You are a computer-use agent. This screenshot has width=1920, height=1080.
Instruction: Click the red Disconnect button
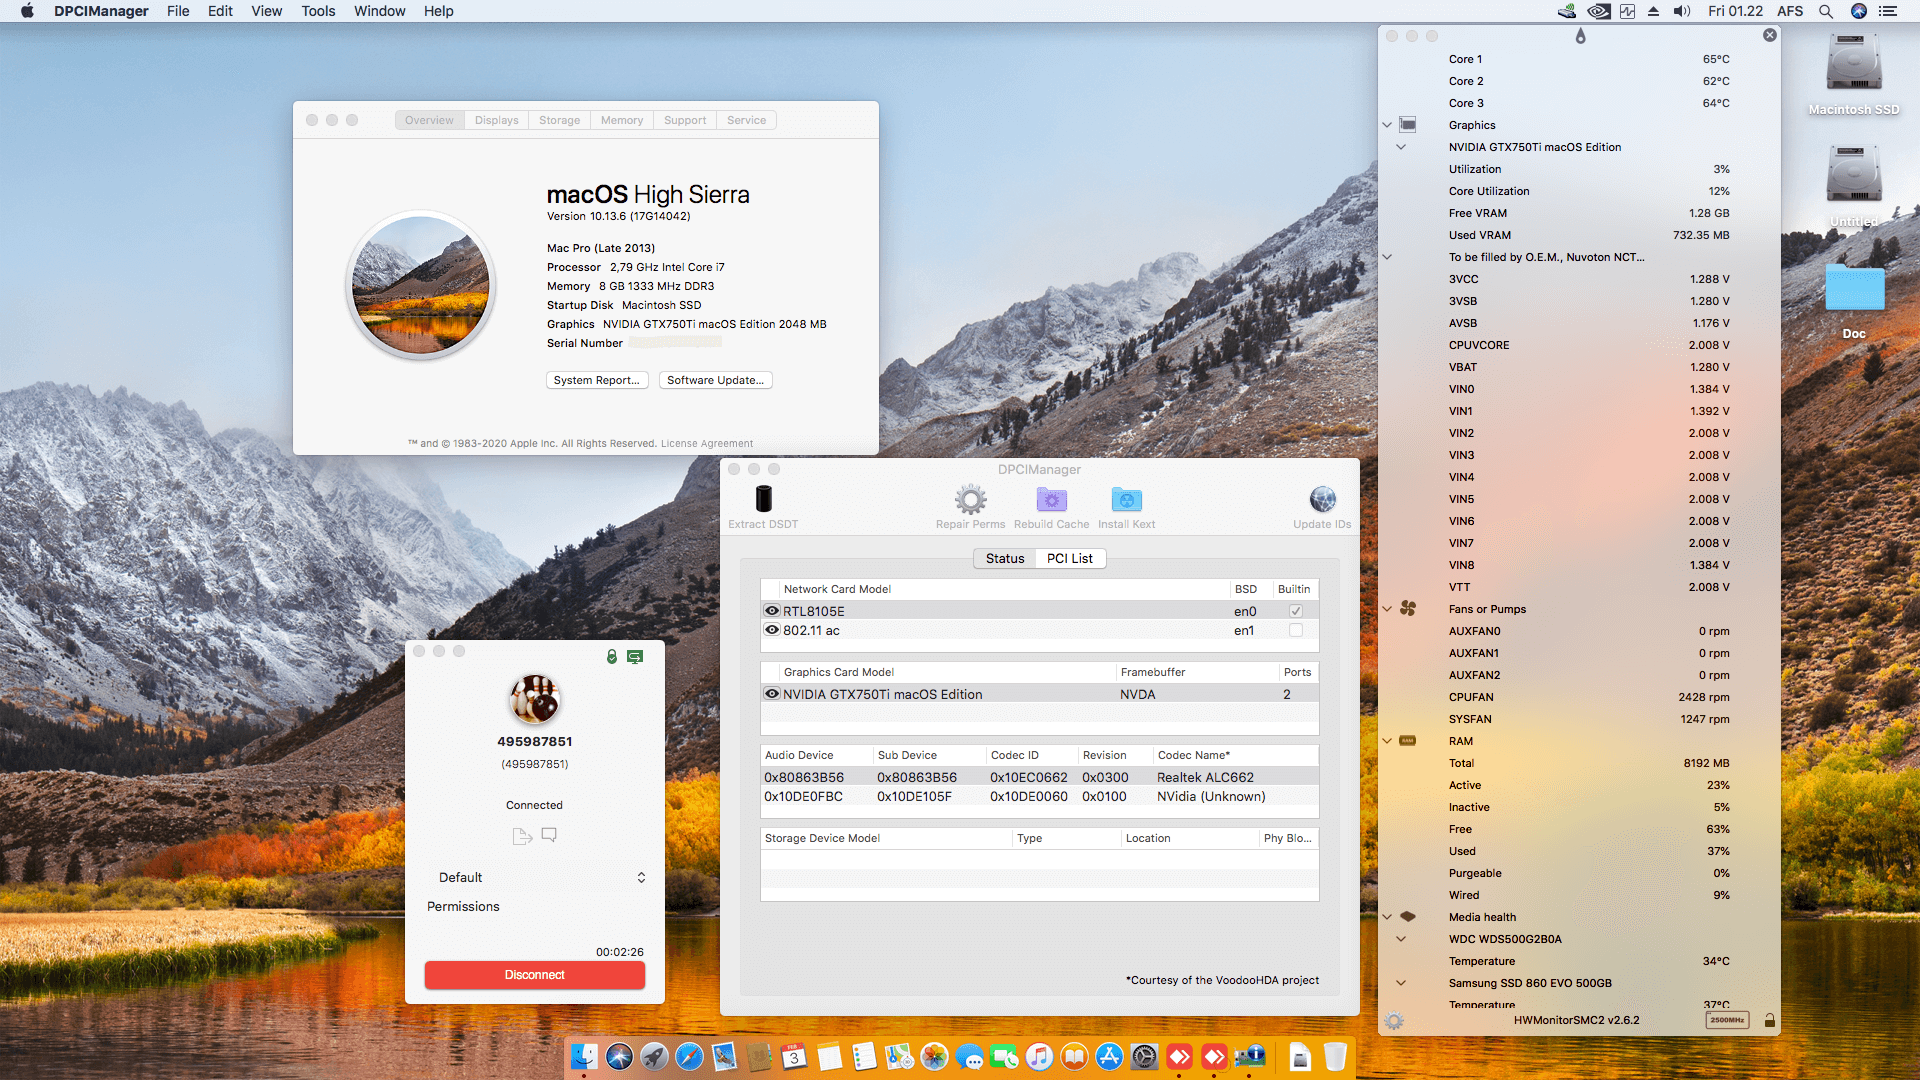(534, 975)
